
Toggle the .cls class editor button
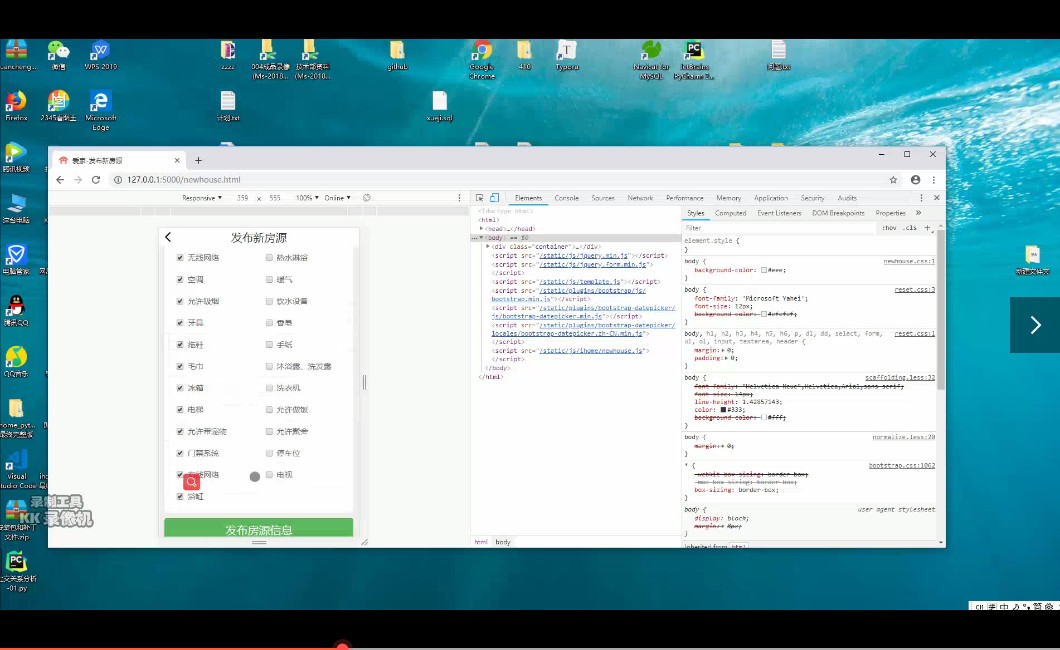(x=911, y=228)
